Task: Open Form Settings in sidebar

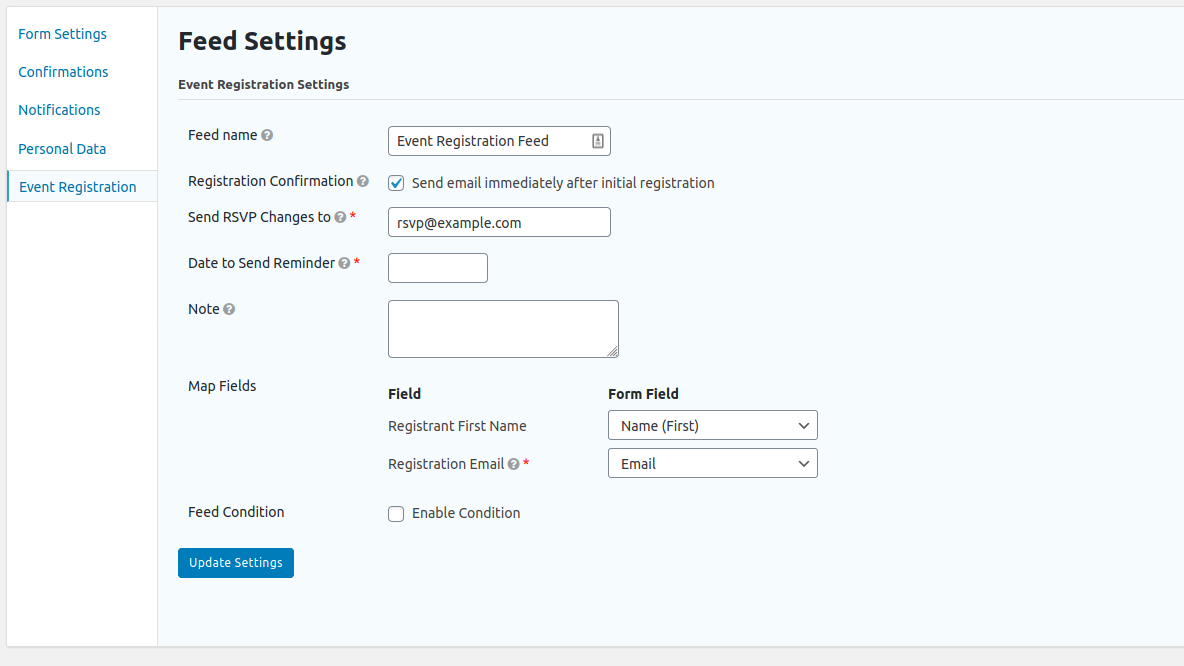Action: click(x=62, y=34)
